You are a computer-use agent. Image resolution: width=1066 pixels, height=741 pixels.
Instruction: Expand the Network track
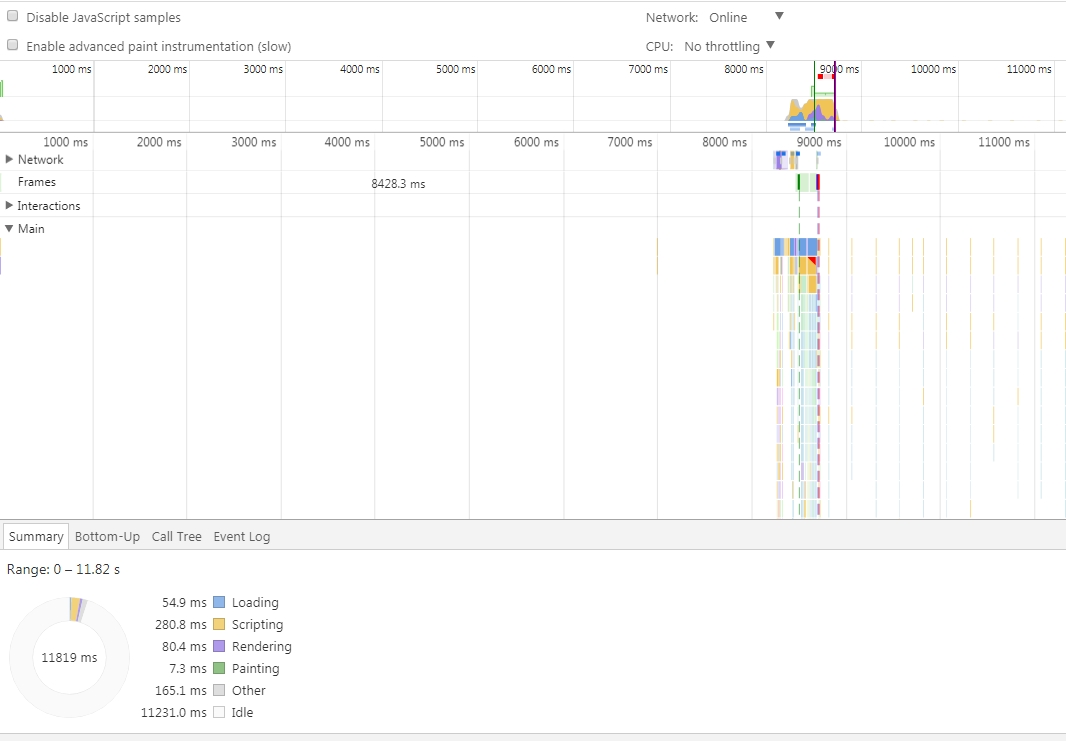[10, 159]
